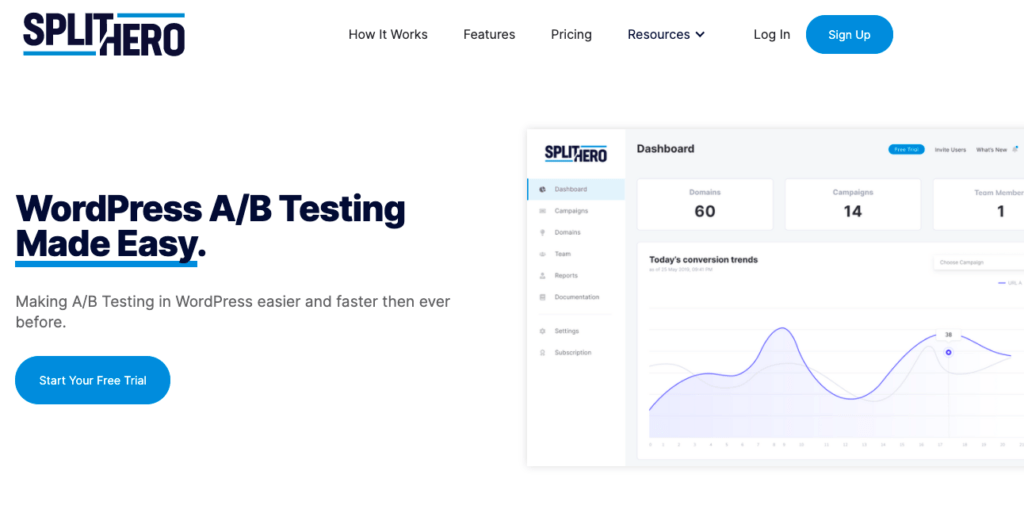Viewport: 1024px width, 509px height.
Task: Click the notification icon beside What's New
Action: 1016,149
